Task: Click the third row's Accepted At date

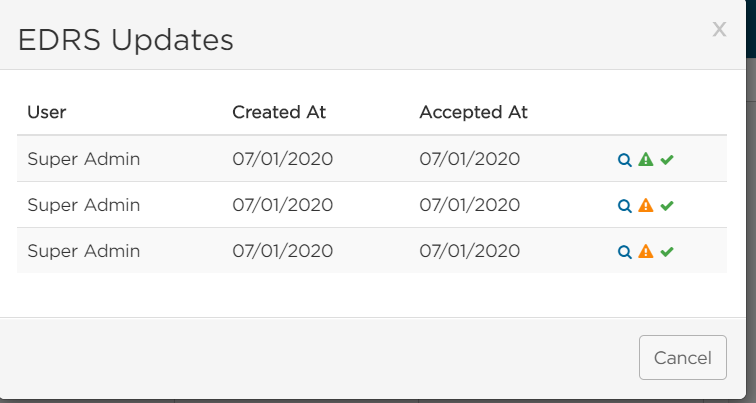Action: [x=470, y=251]
